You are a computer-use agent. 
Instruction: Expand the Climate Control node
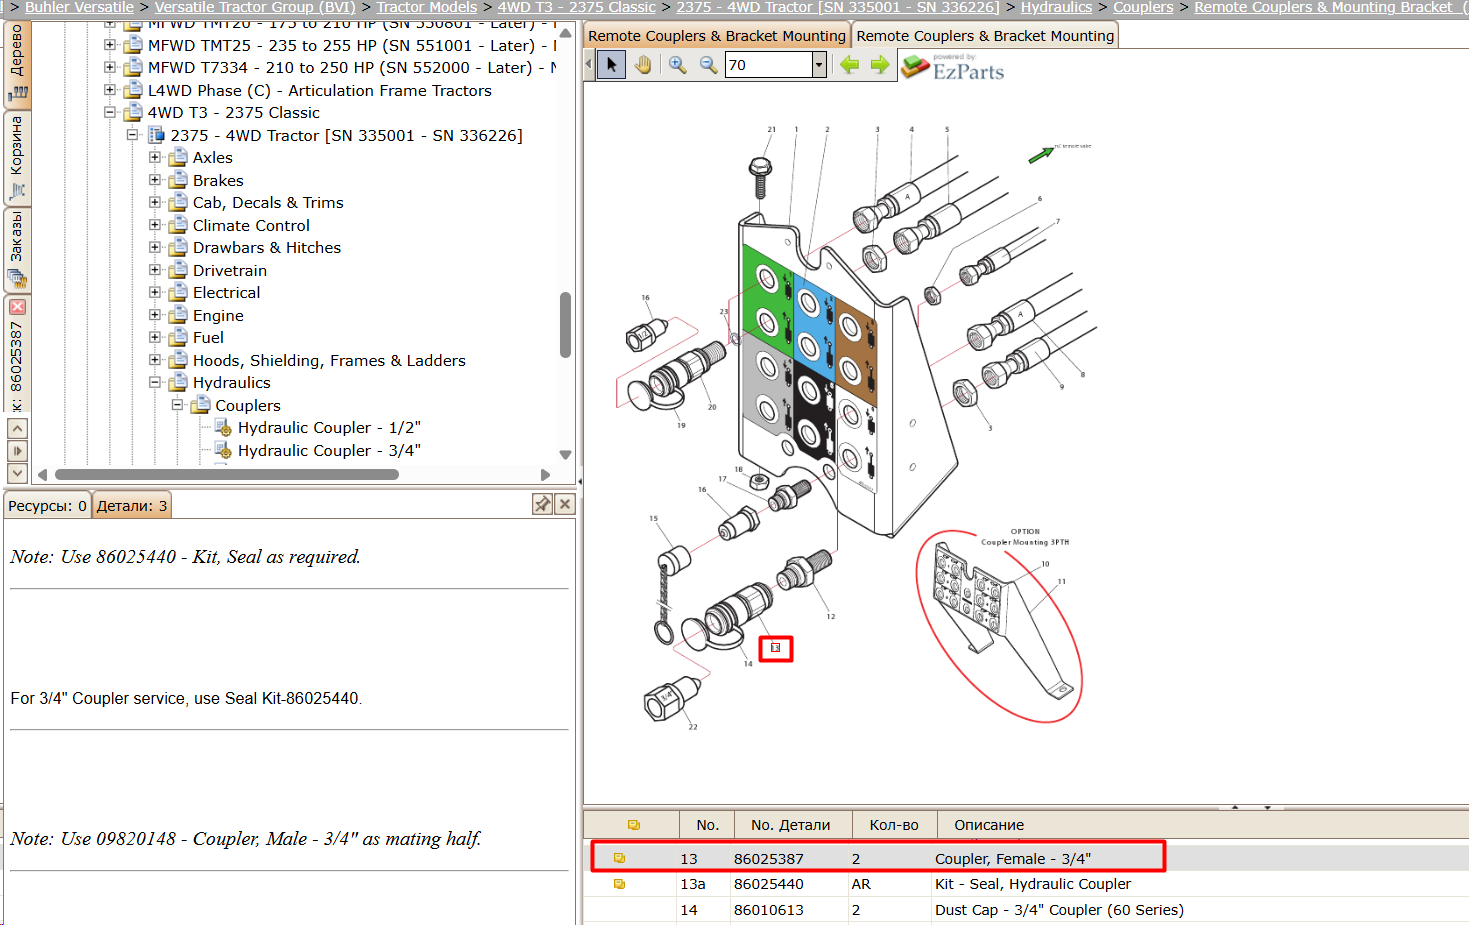(x=155, y=225)
